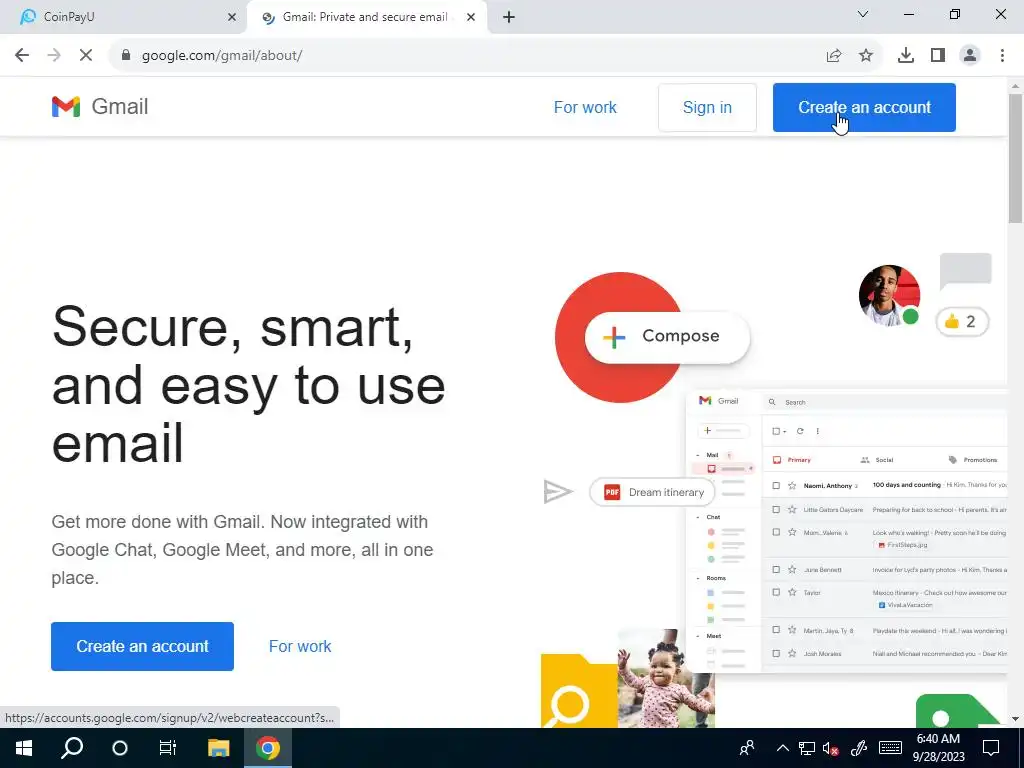Click the Gmail M logo icon

[x=66, y=106]
